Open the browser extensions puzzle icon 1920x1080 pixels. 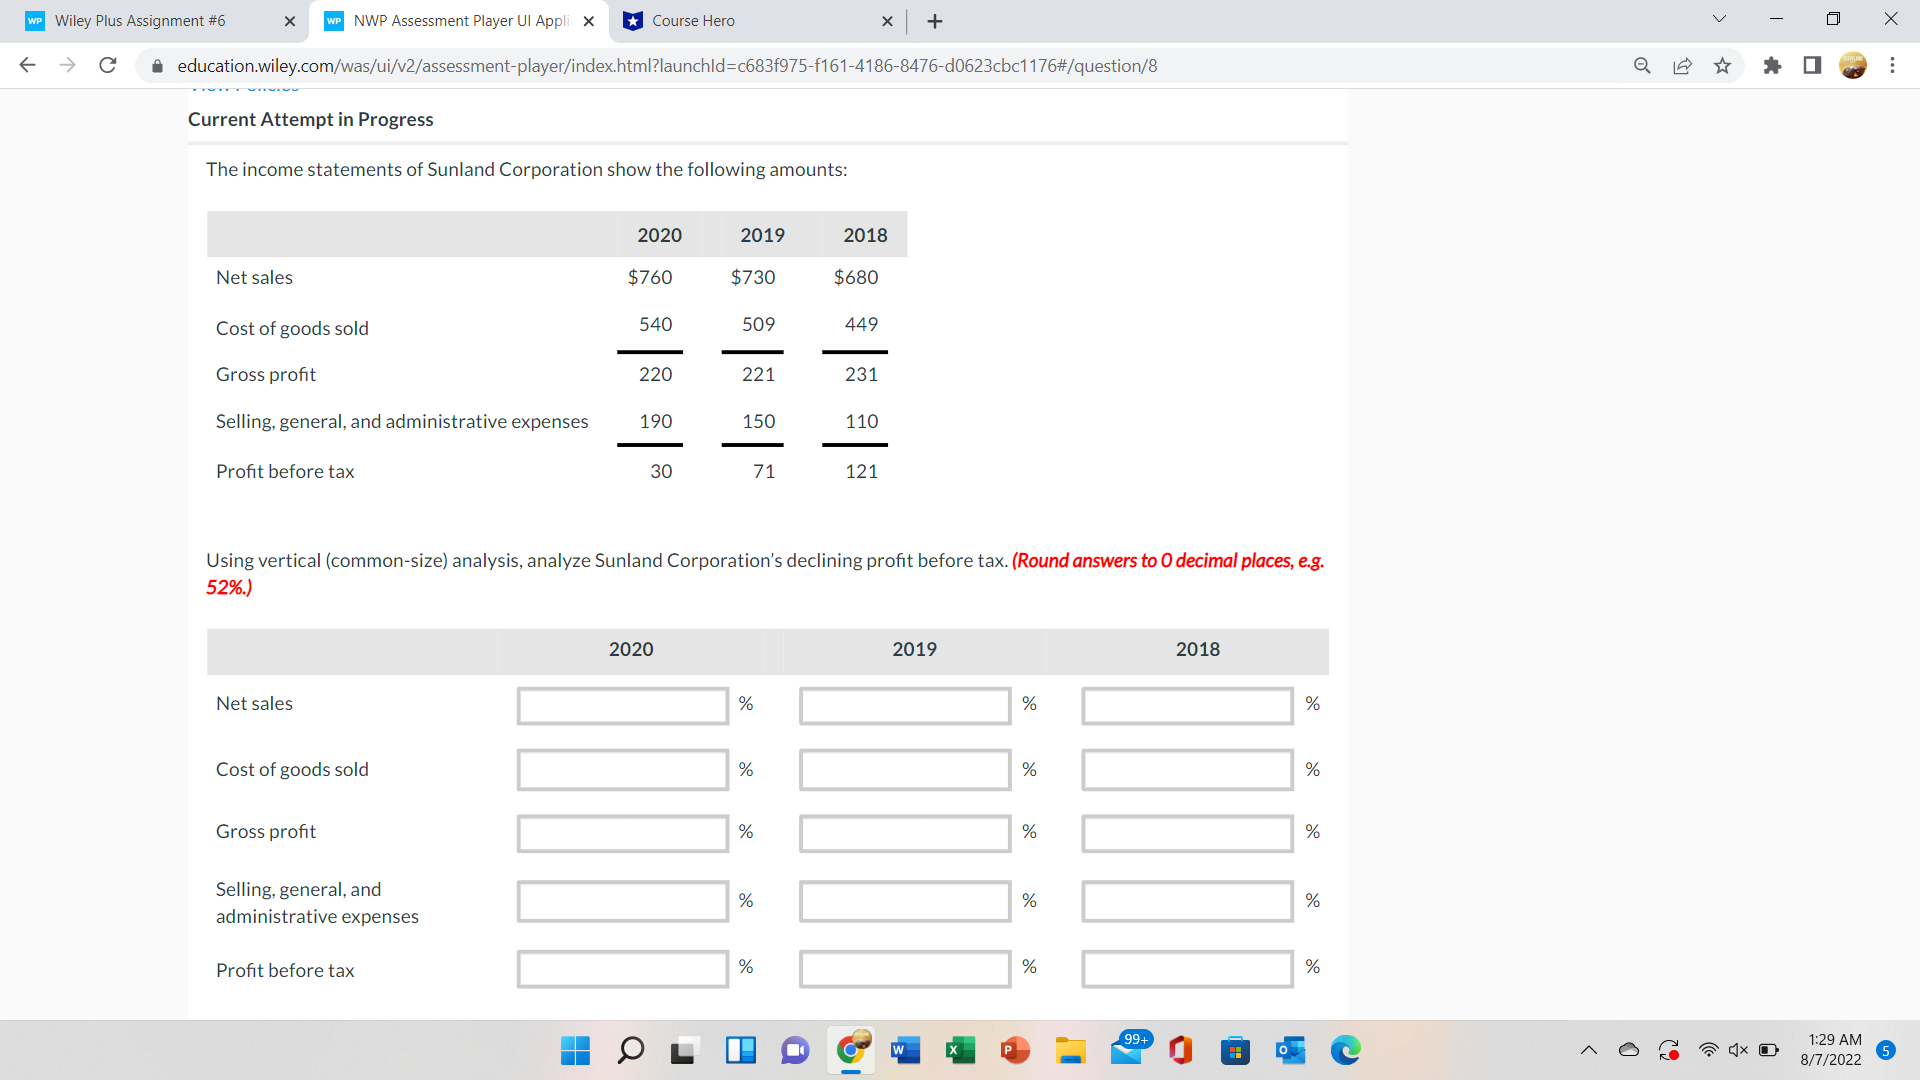point(1771,65)
